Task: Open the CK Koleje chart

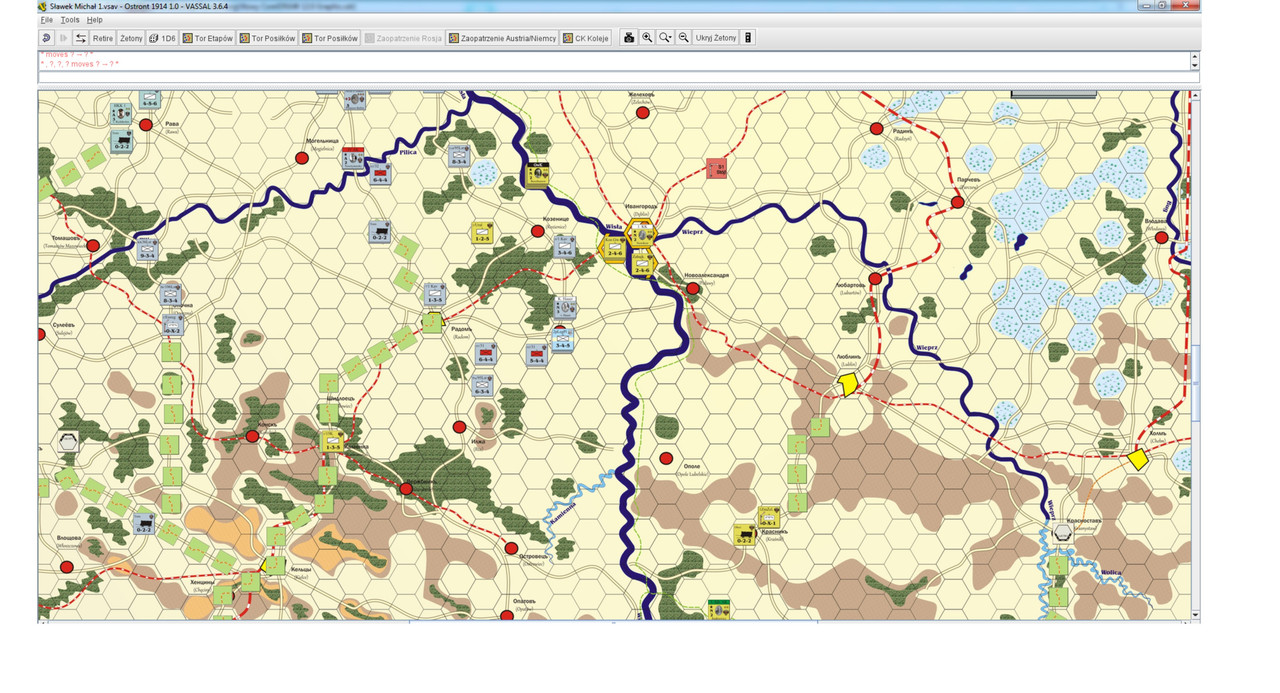Action: (586, 38)
